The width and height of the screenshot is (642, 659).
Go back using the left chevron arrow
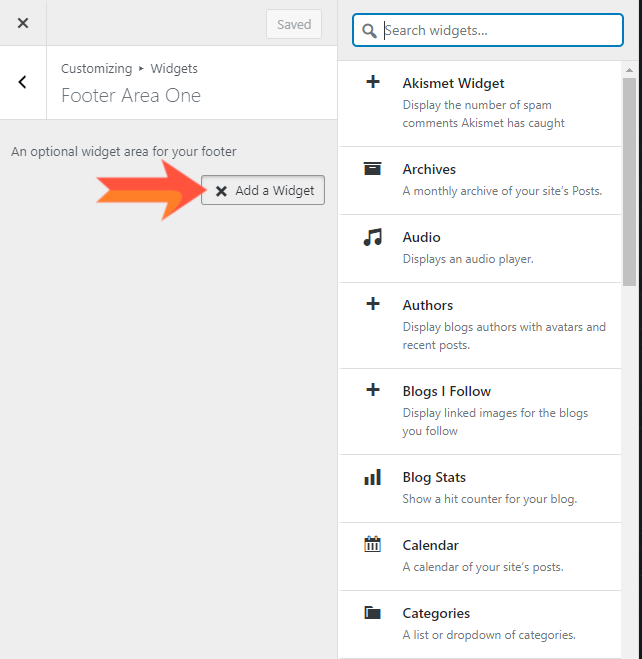click(x=23, y=82)
